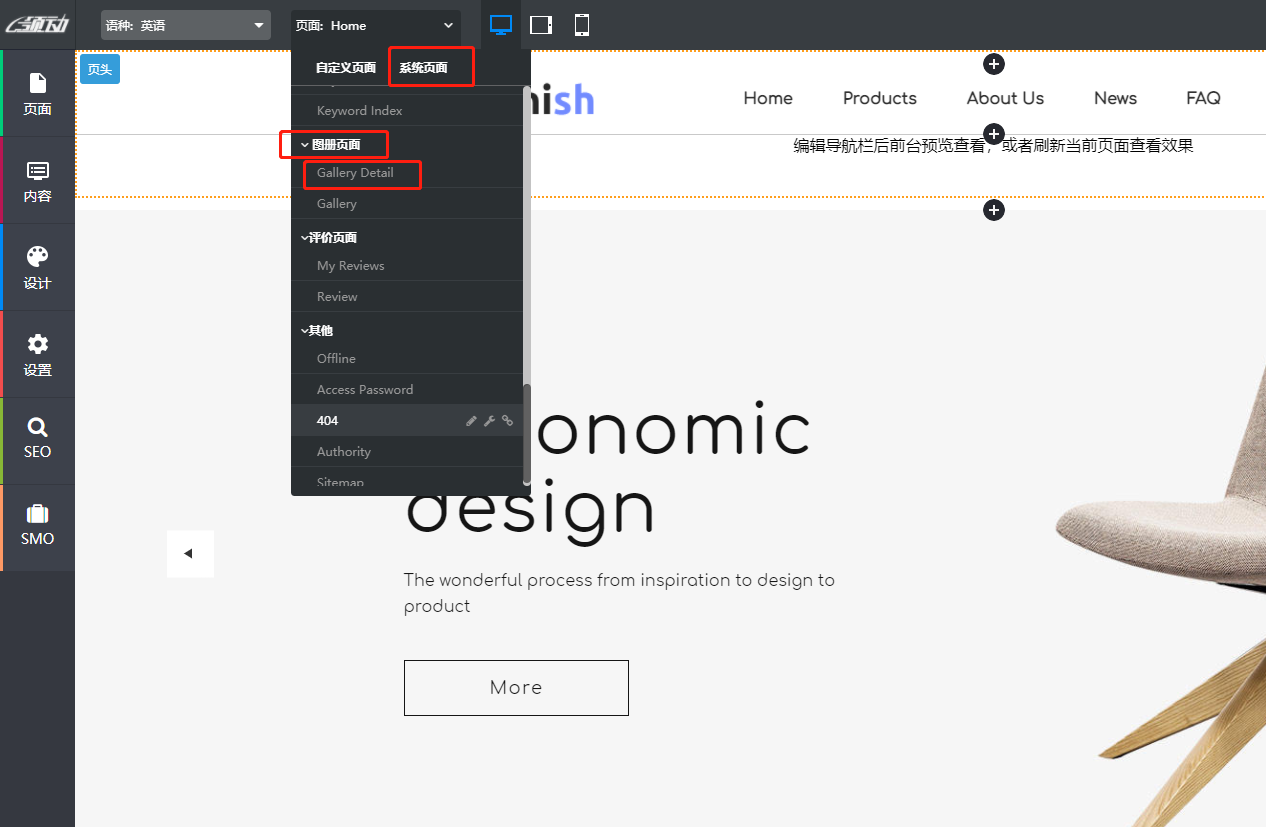
Task: Open the 语种 language dropdown
Action: [186, 25]
